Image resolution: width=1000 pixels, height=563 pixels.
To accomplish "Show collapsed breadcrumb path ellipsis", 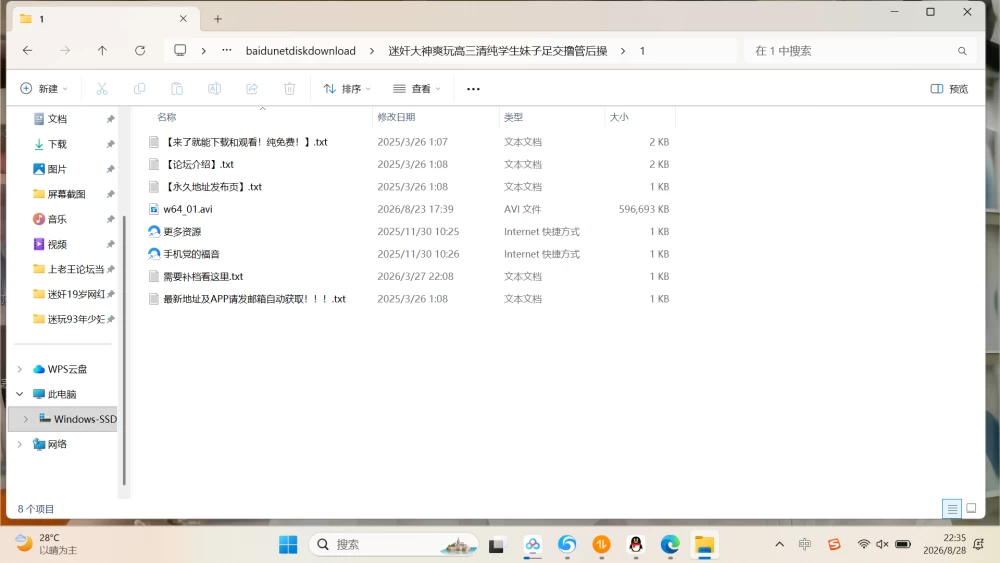I will tap(226, 50).
